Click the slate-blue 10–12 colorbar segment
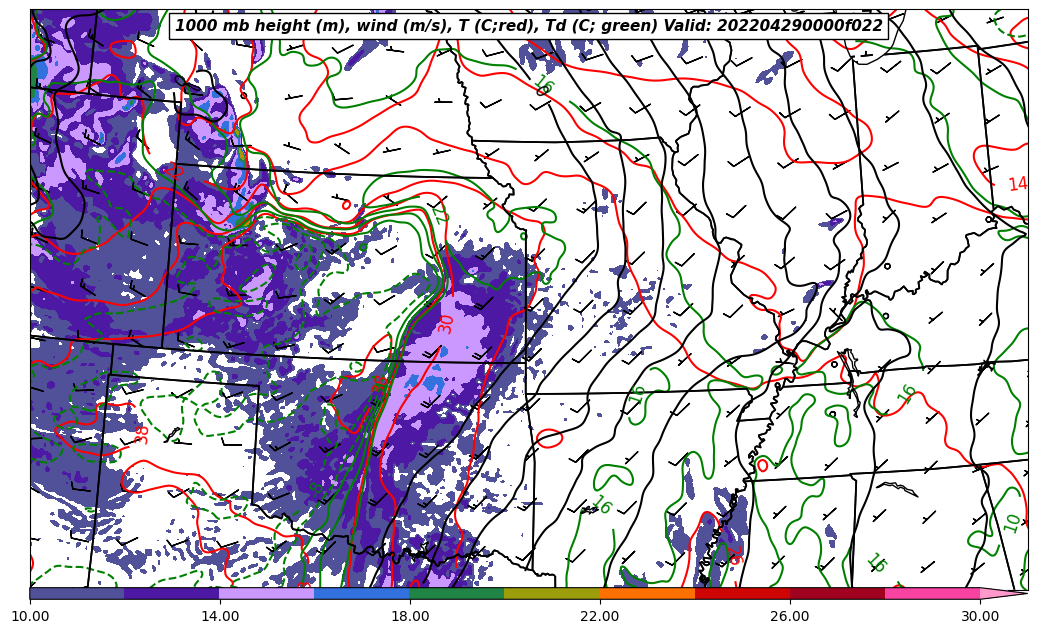 pyautogui.click(x=77, y=593)
